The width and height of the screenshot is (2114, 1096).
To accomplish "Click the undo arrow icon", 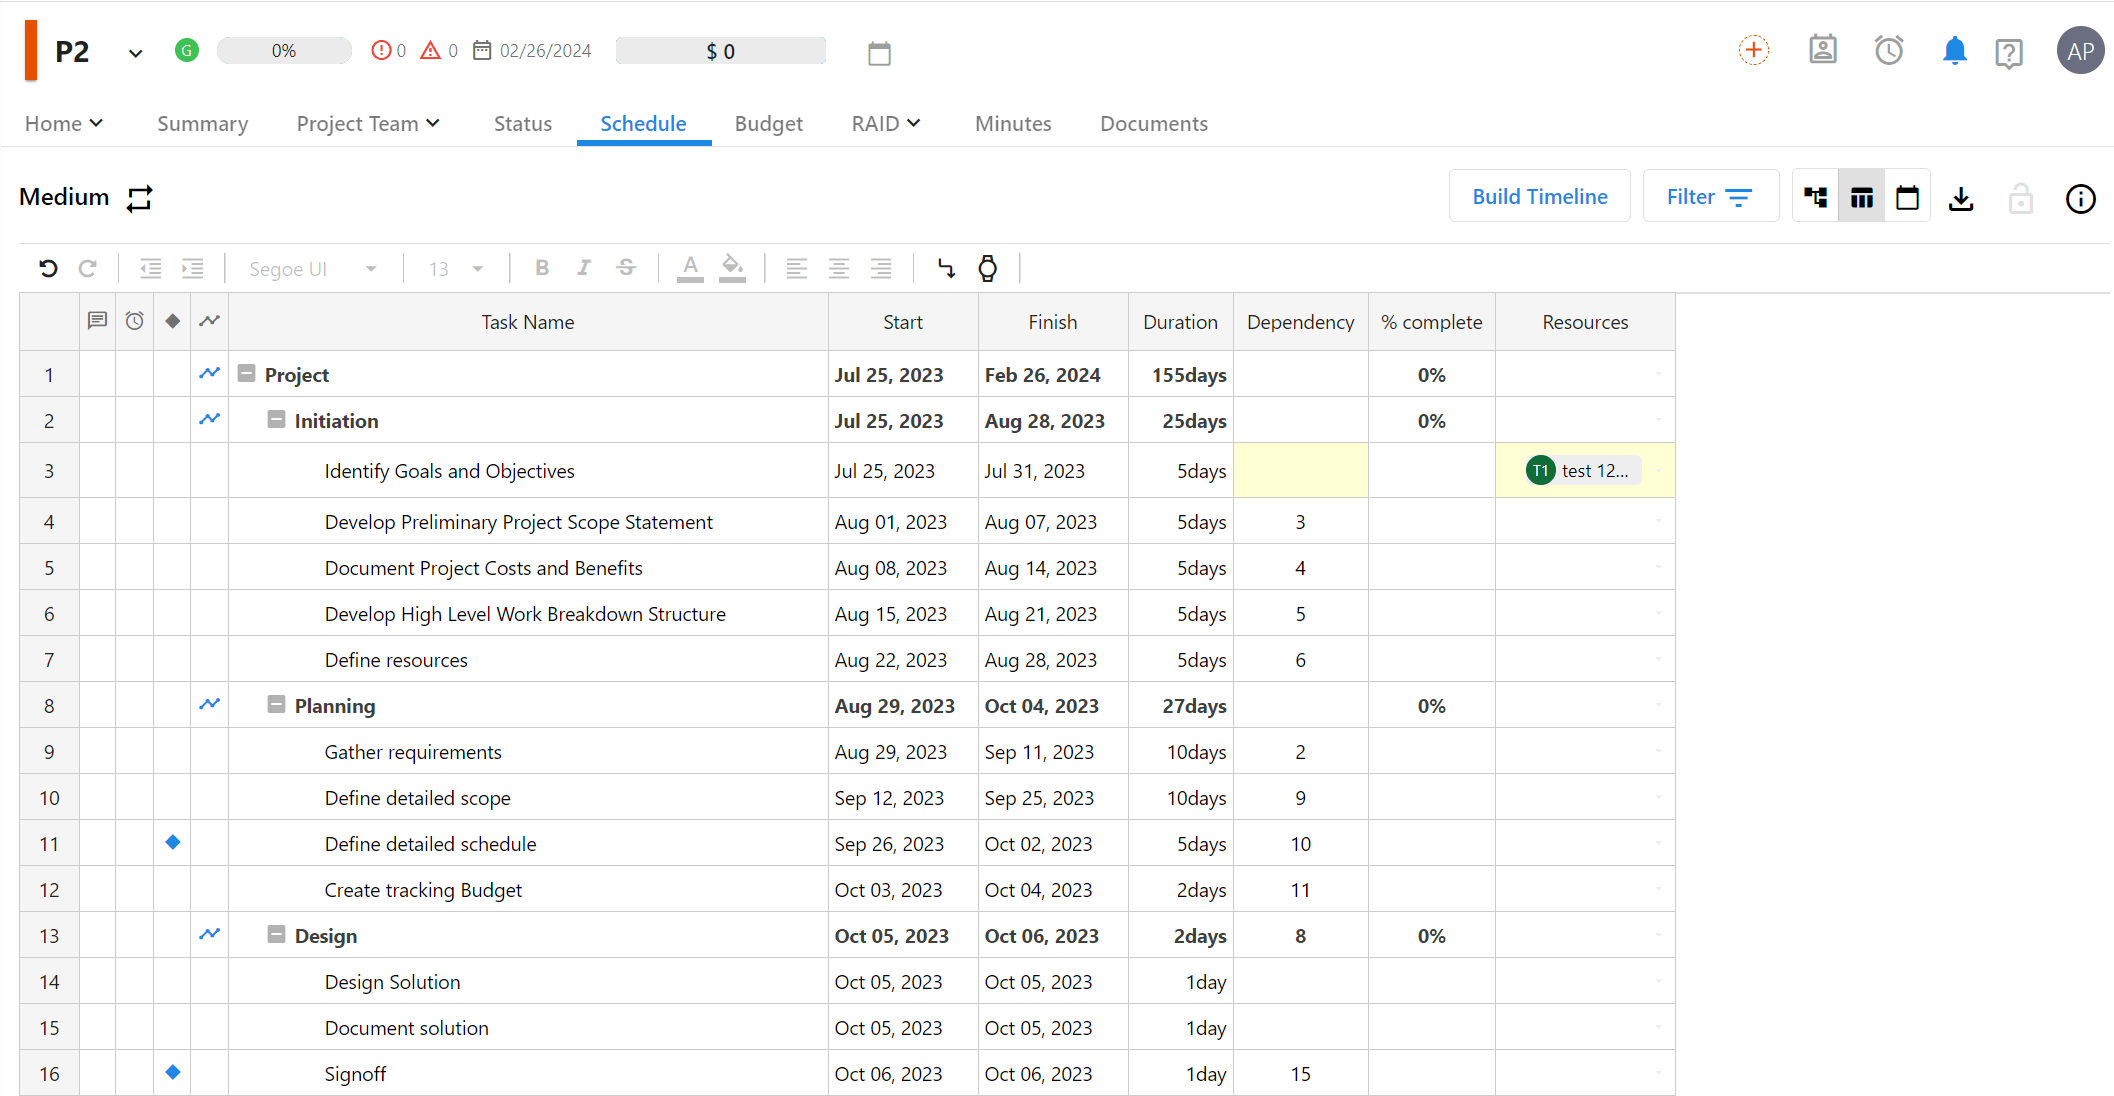I will point(48,268).
